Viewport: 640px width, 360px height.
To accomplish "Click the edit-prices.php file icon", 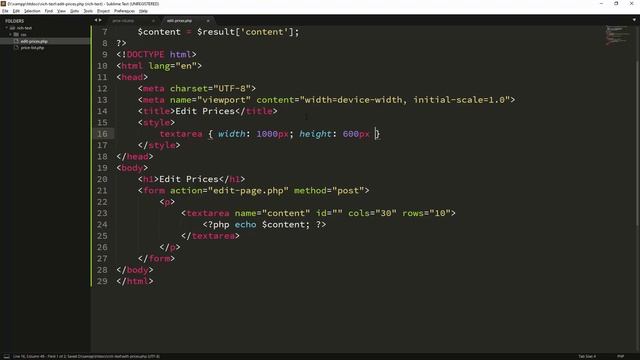I will pos(16,41).
